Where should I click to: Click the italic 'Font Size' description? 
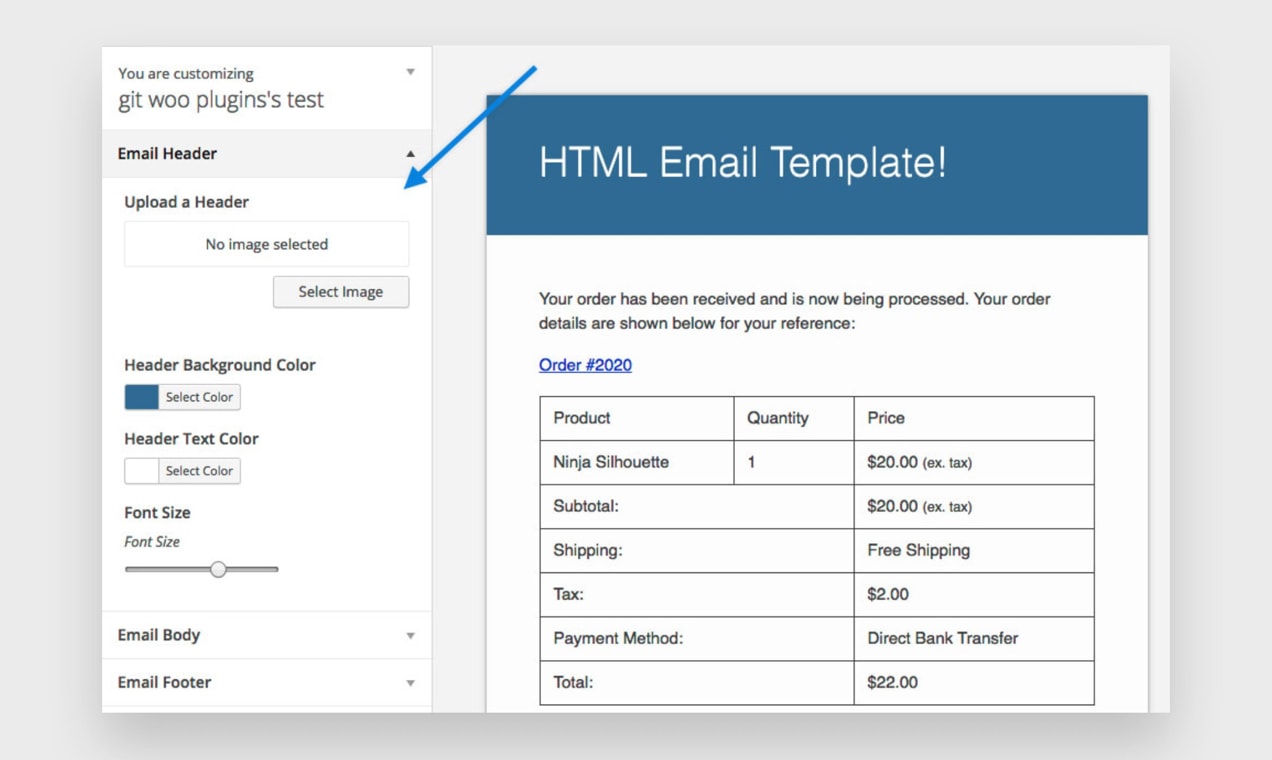pos(152,542)
